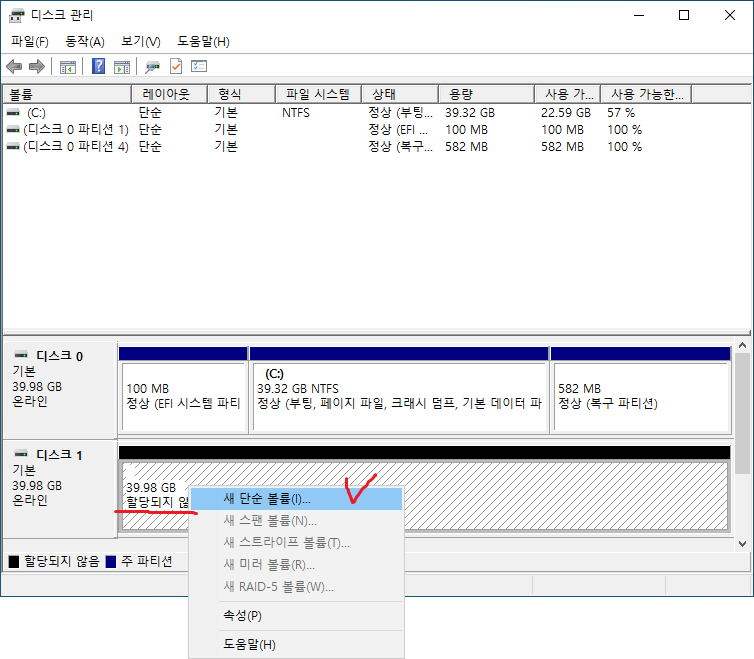
Task: Sort by the 파일 시스템 column header
Action: tap(318, 94)
